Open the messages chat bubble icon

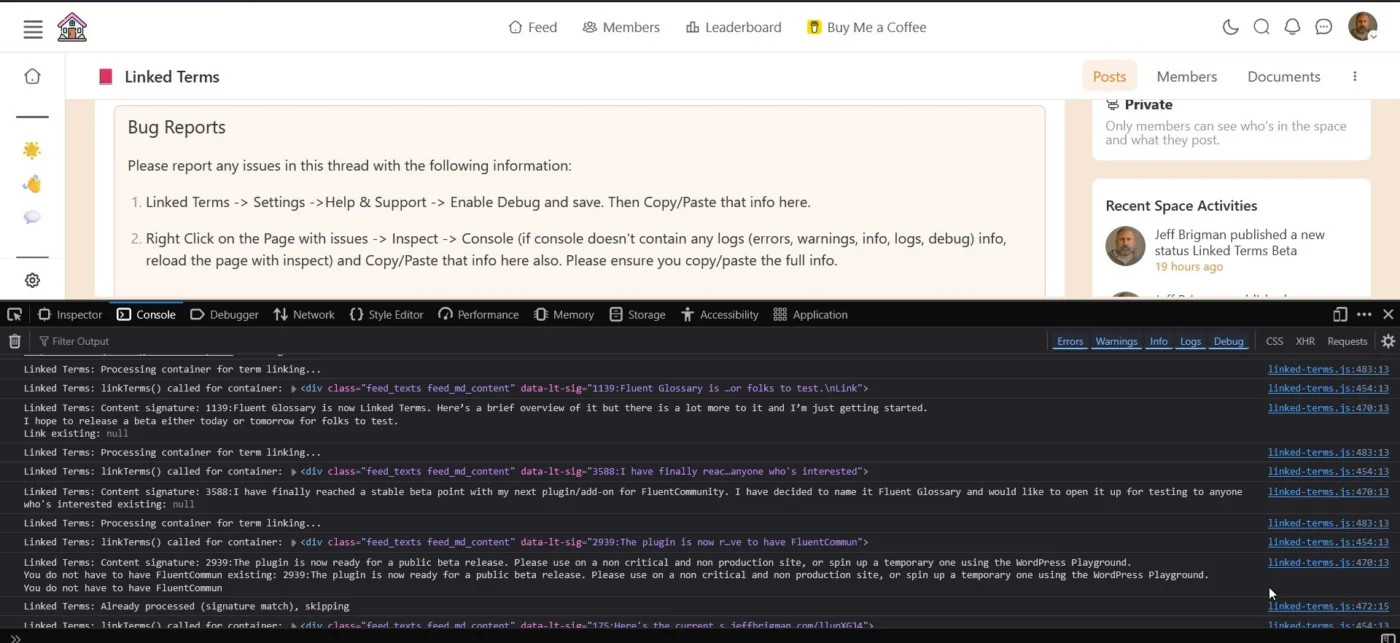[1324, 27]
